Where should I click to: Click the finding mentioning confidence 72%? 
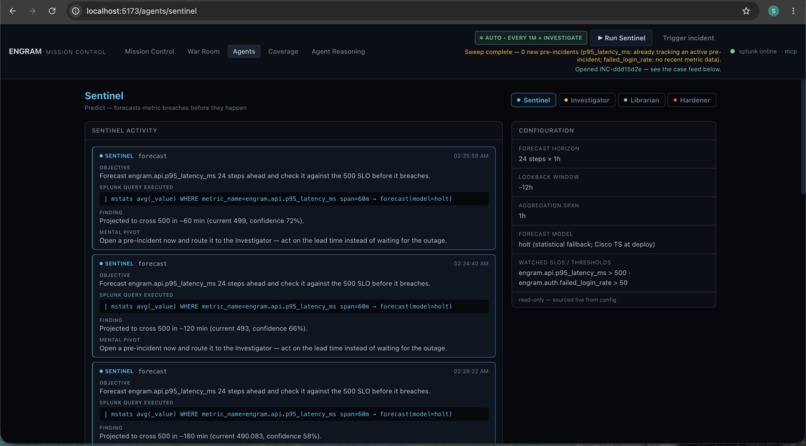tap(202, 221)
